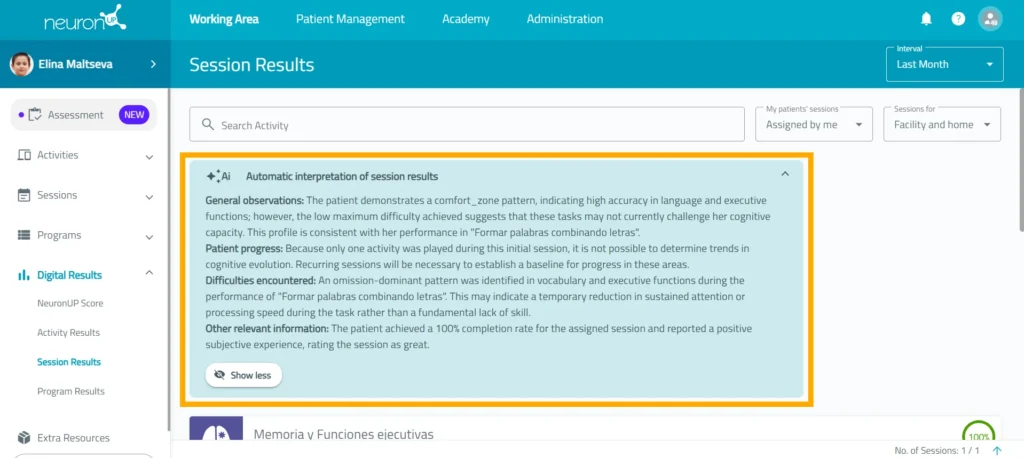
Task: Click Elina Maltseva's patient photo
Action: (21, 64)
